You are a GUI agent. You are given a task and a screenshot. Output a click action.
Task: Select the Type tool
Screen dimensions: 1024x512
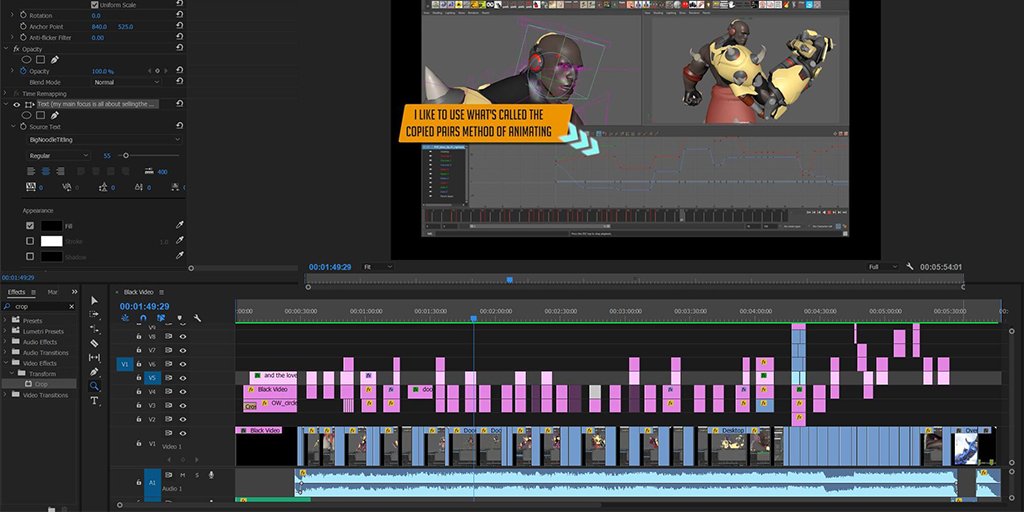coord(94,400)
